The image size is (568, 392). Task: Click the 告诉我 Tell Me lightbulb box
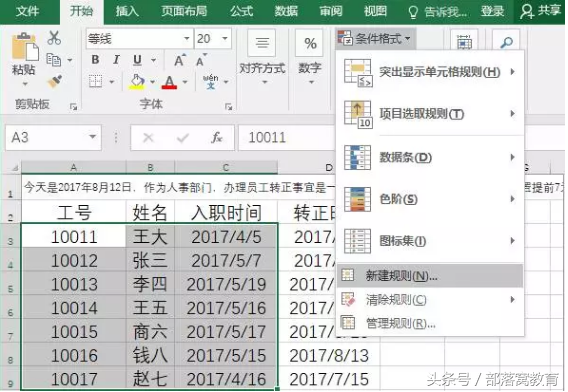point(438,12)
